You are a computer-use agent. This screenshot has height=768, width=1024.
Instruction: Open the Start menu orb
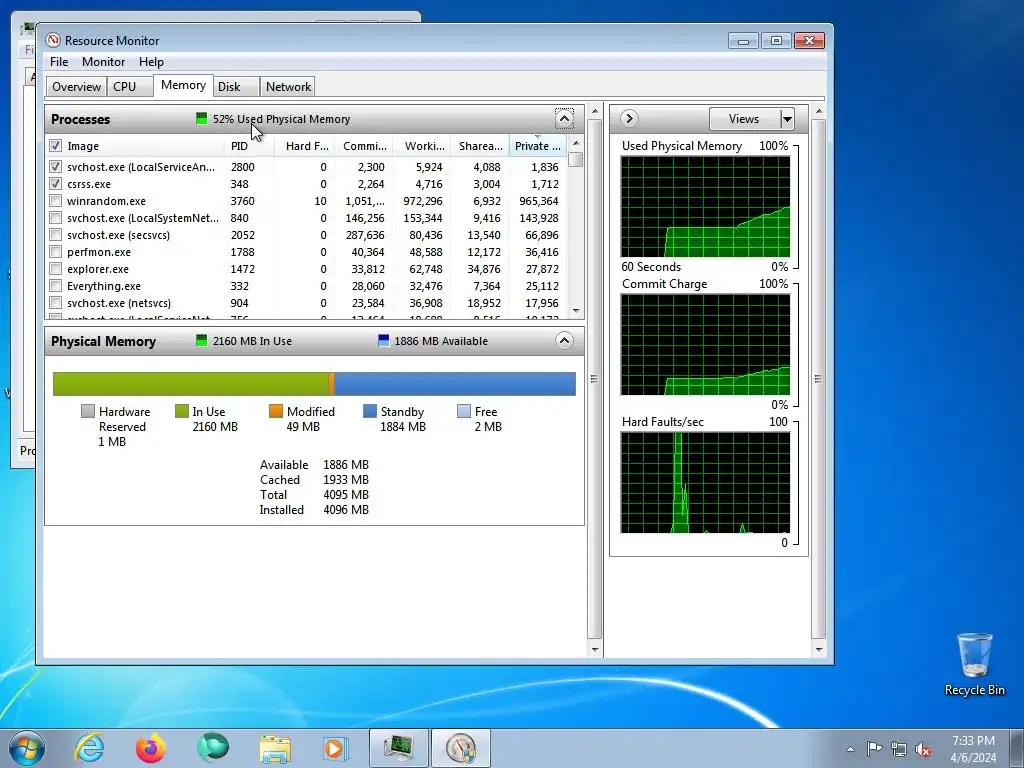coord(27,748)
